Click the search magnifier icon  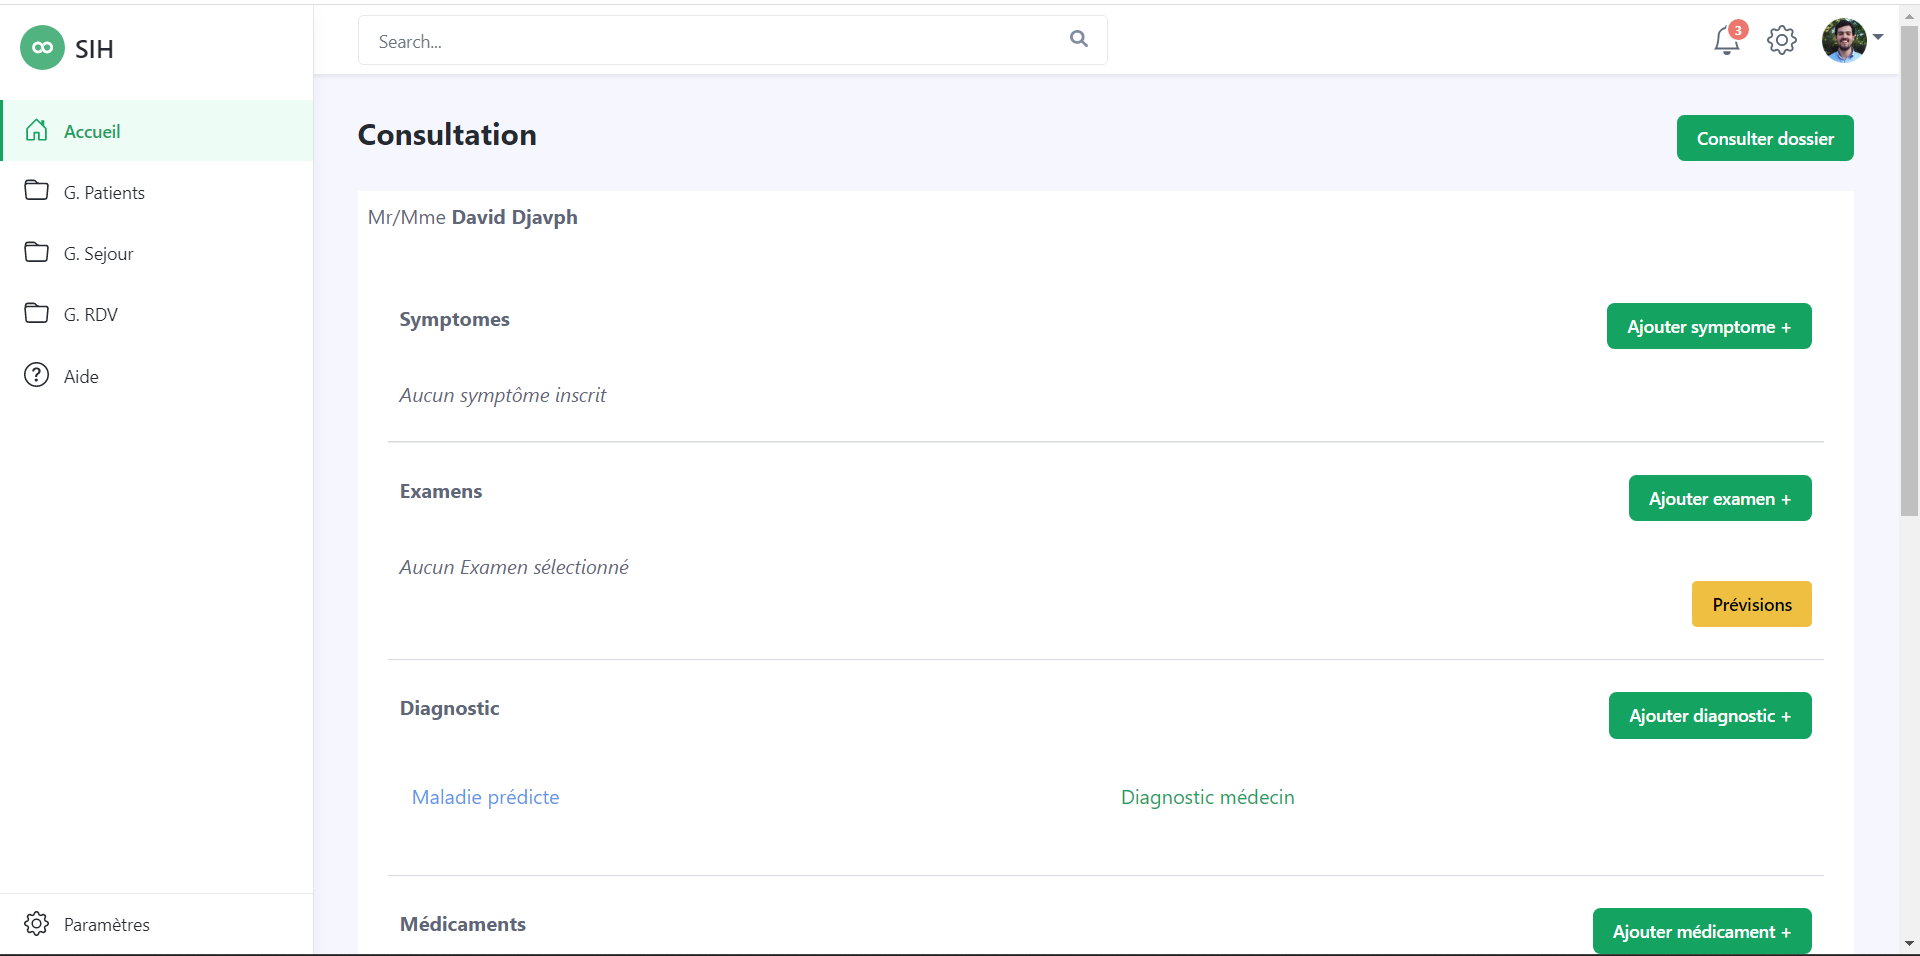1078,39
